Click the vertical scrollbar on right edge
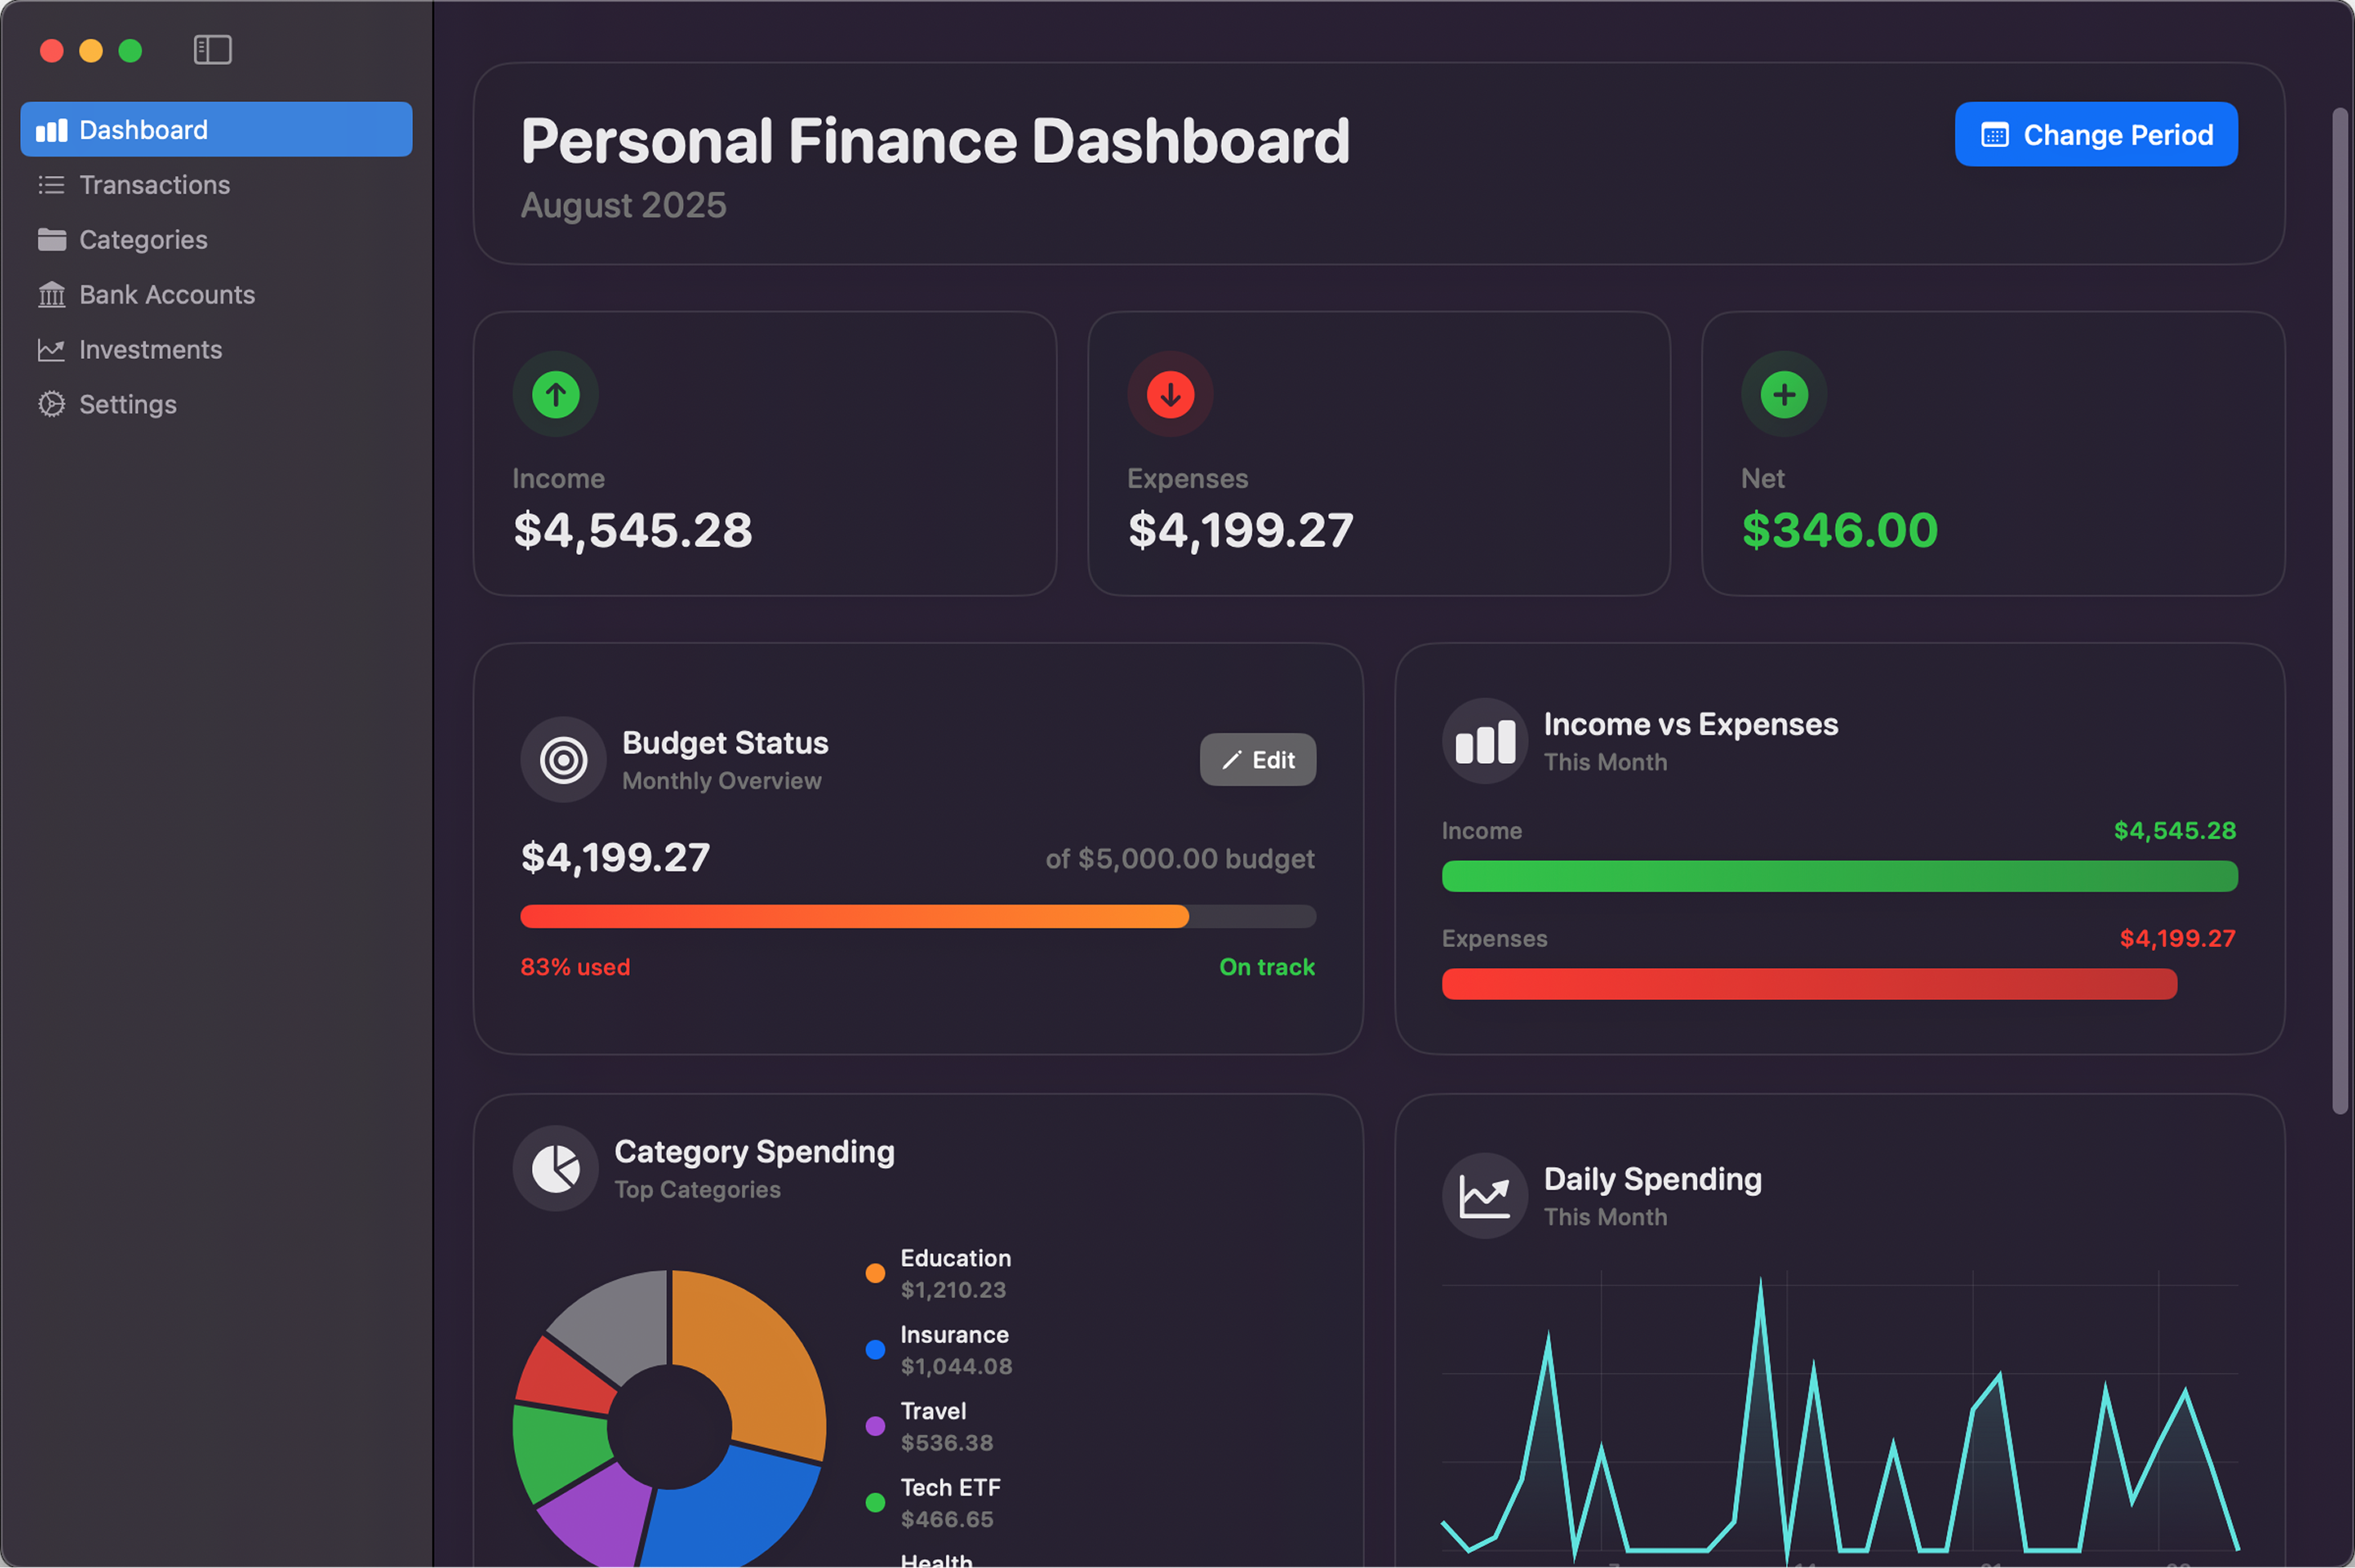The image size is (2355, 1568). coord(2339,610)
